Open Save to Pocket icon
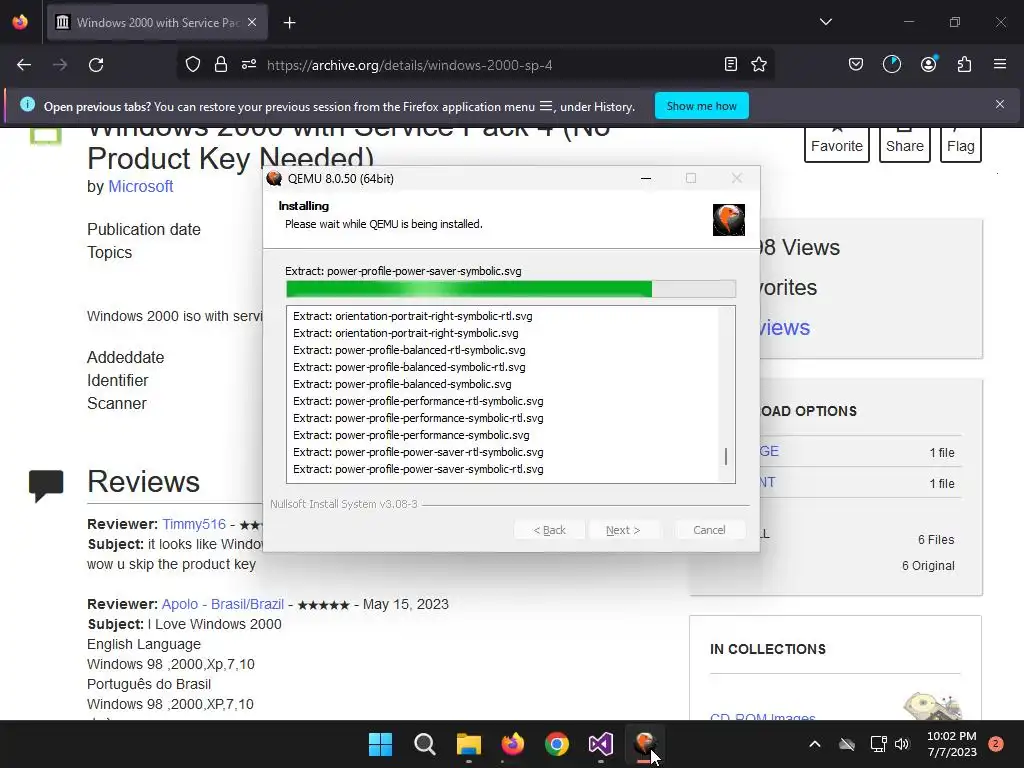This screenshot has height=768, width=1024. point(856,64)
